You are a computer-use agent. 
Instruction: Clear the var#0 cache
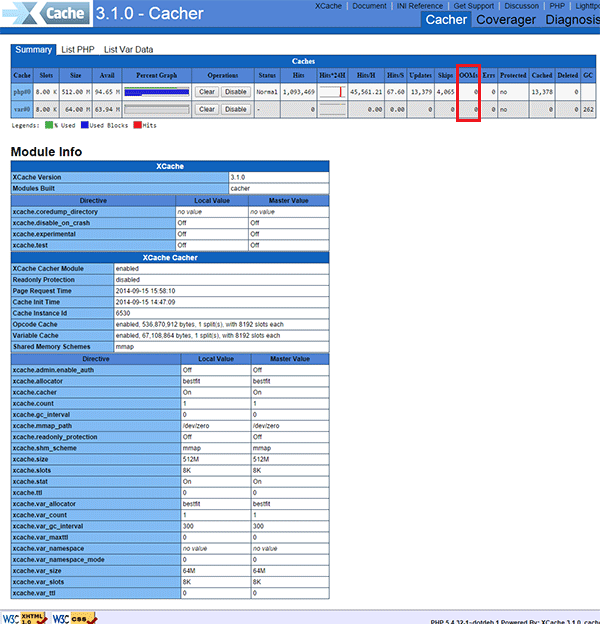206,109
